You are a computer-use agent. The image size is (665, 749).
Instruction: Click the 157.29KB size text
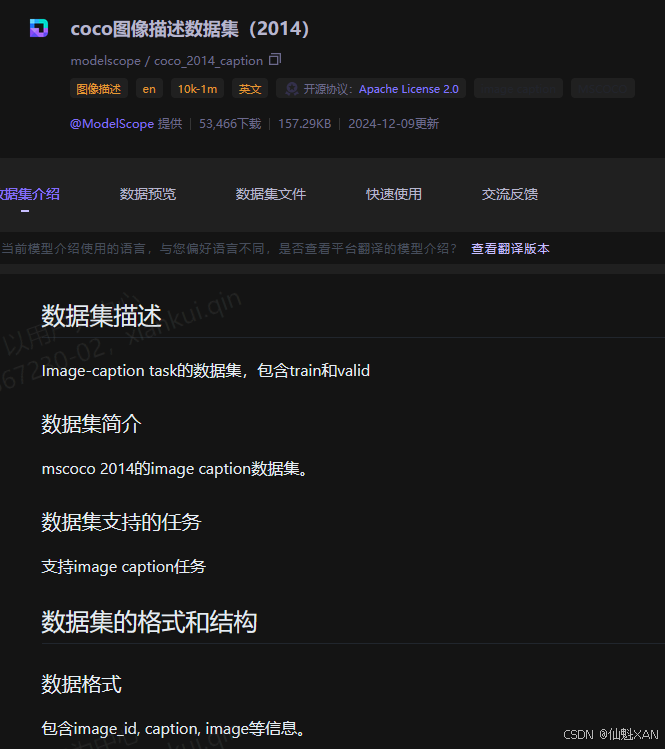[x=304, y=124]
